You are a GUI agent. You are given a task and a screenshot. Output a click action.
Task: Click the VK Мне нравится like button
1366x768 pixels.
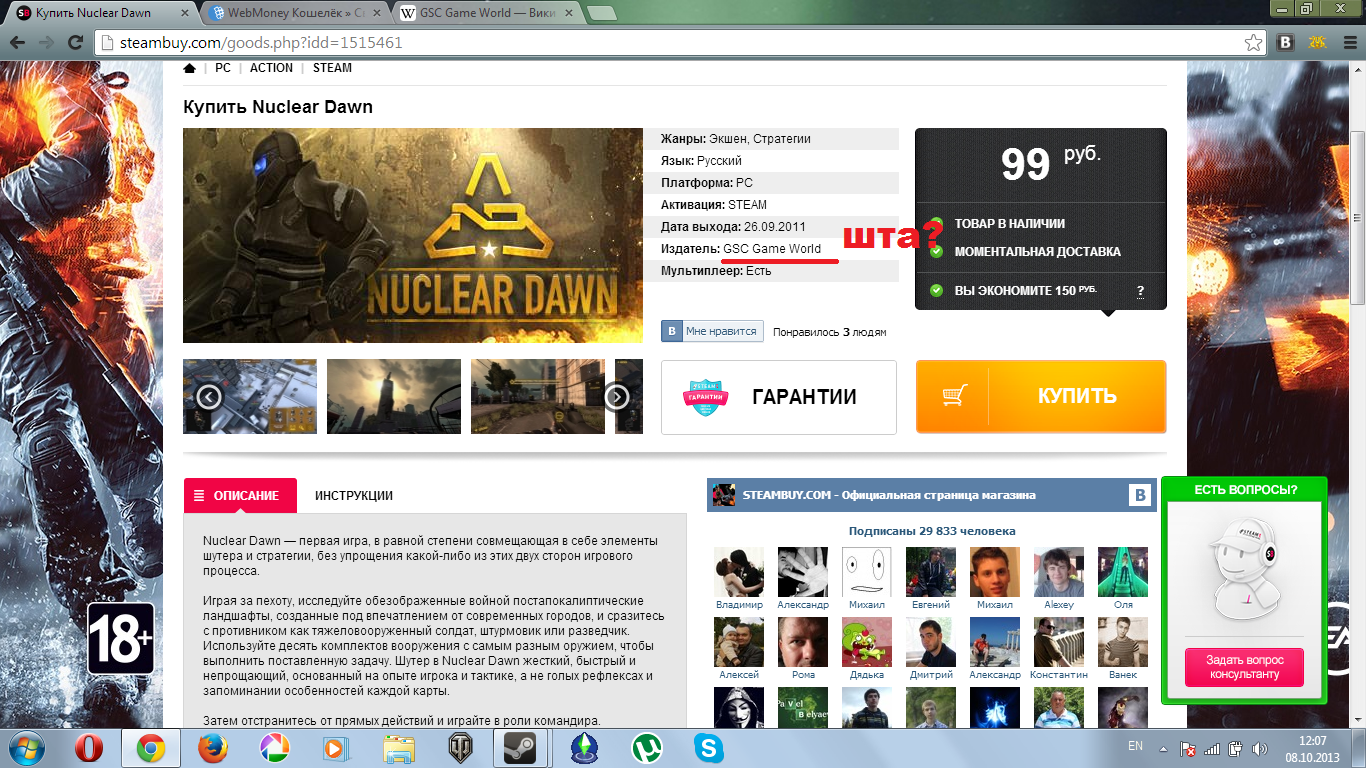tap(712, 331)
